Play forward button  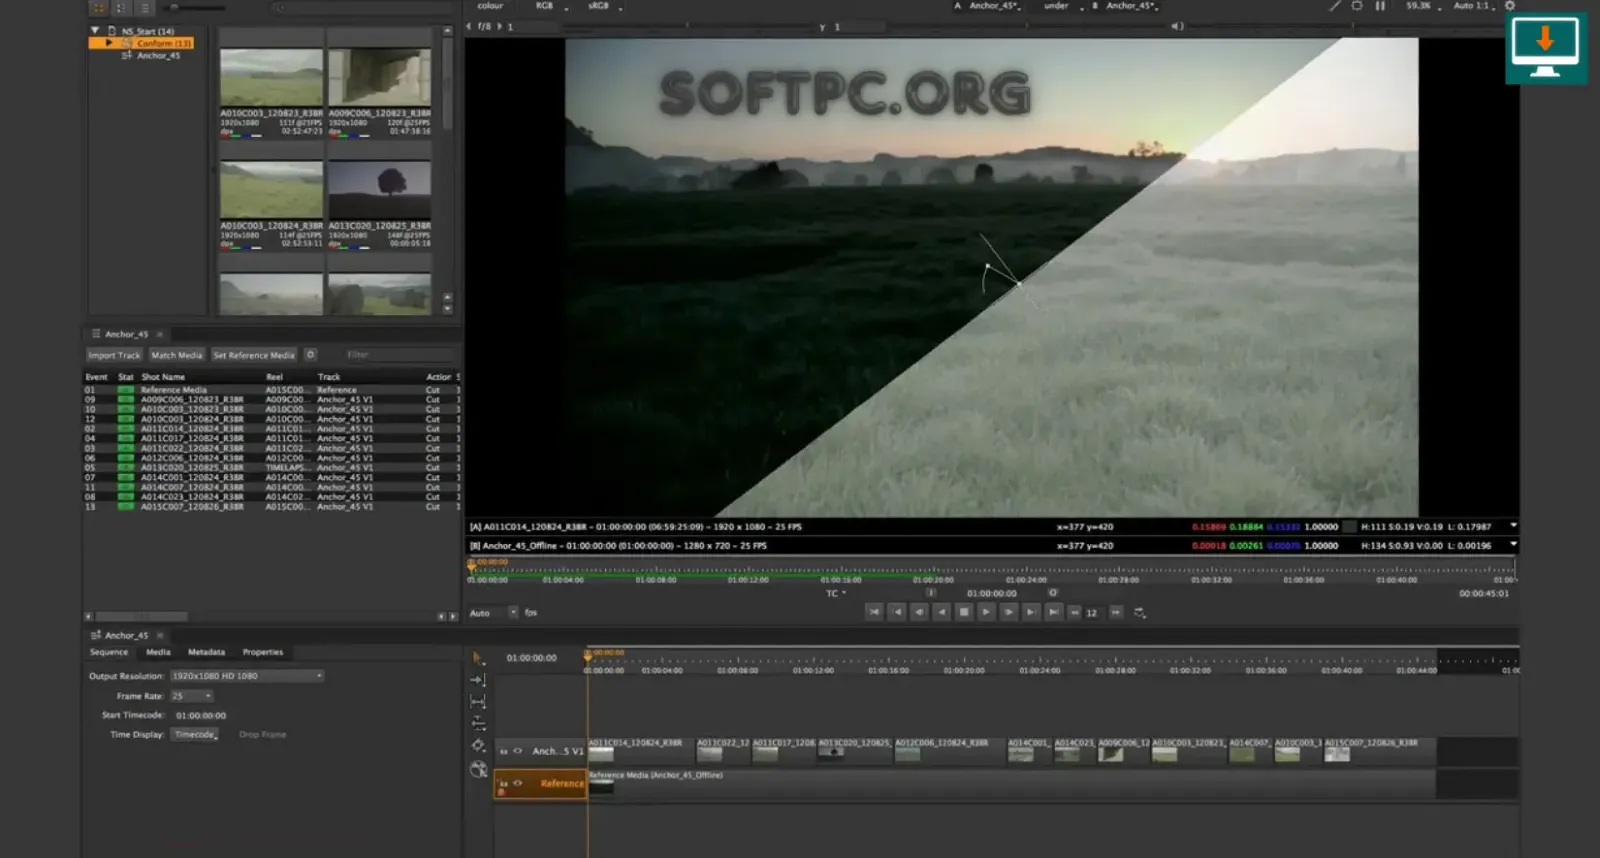point(986,612)
